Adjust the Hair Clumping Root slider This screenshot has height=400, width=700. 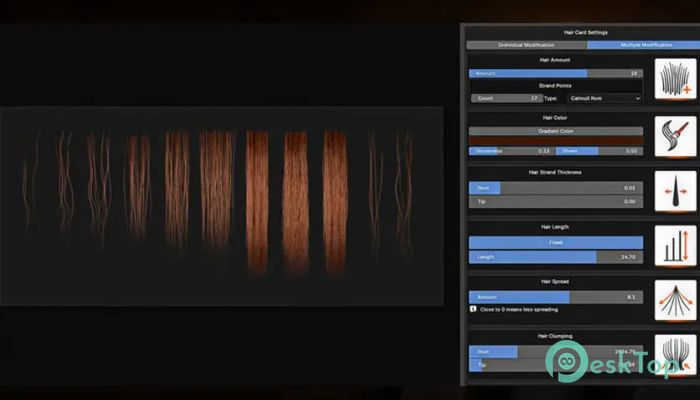pos(556,352)
